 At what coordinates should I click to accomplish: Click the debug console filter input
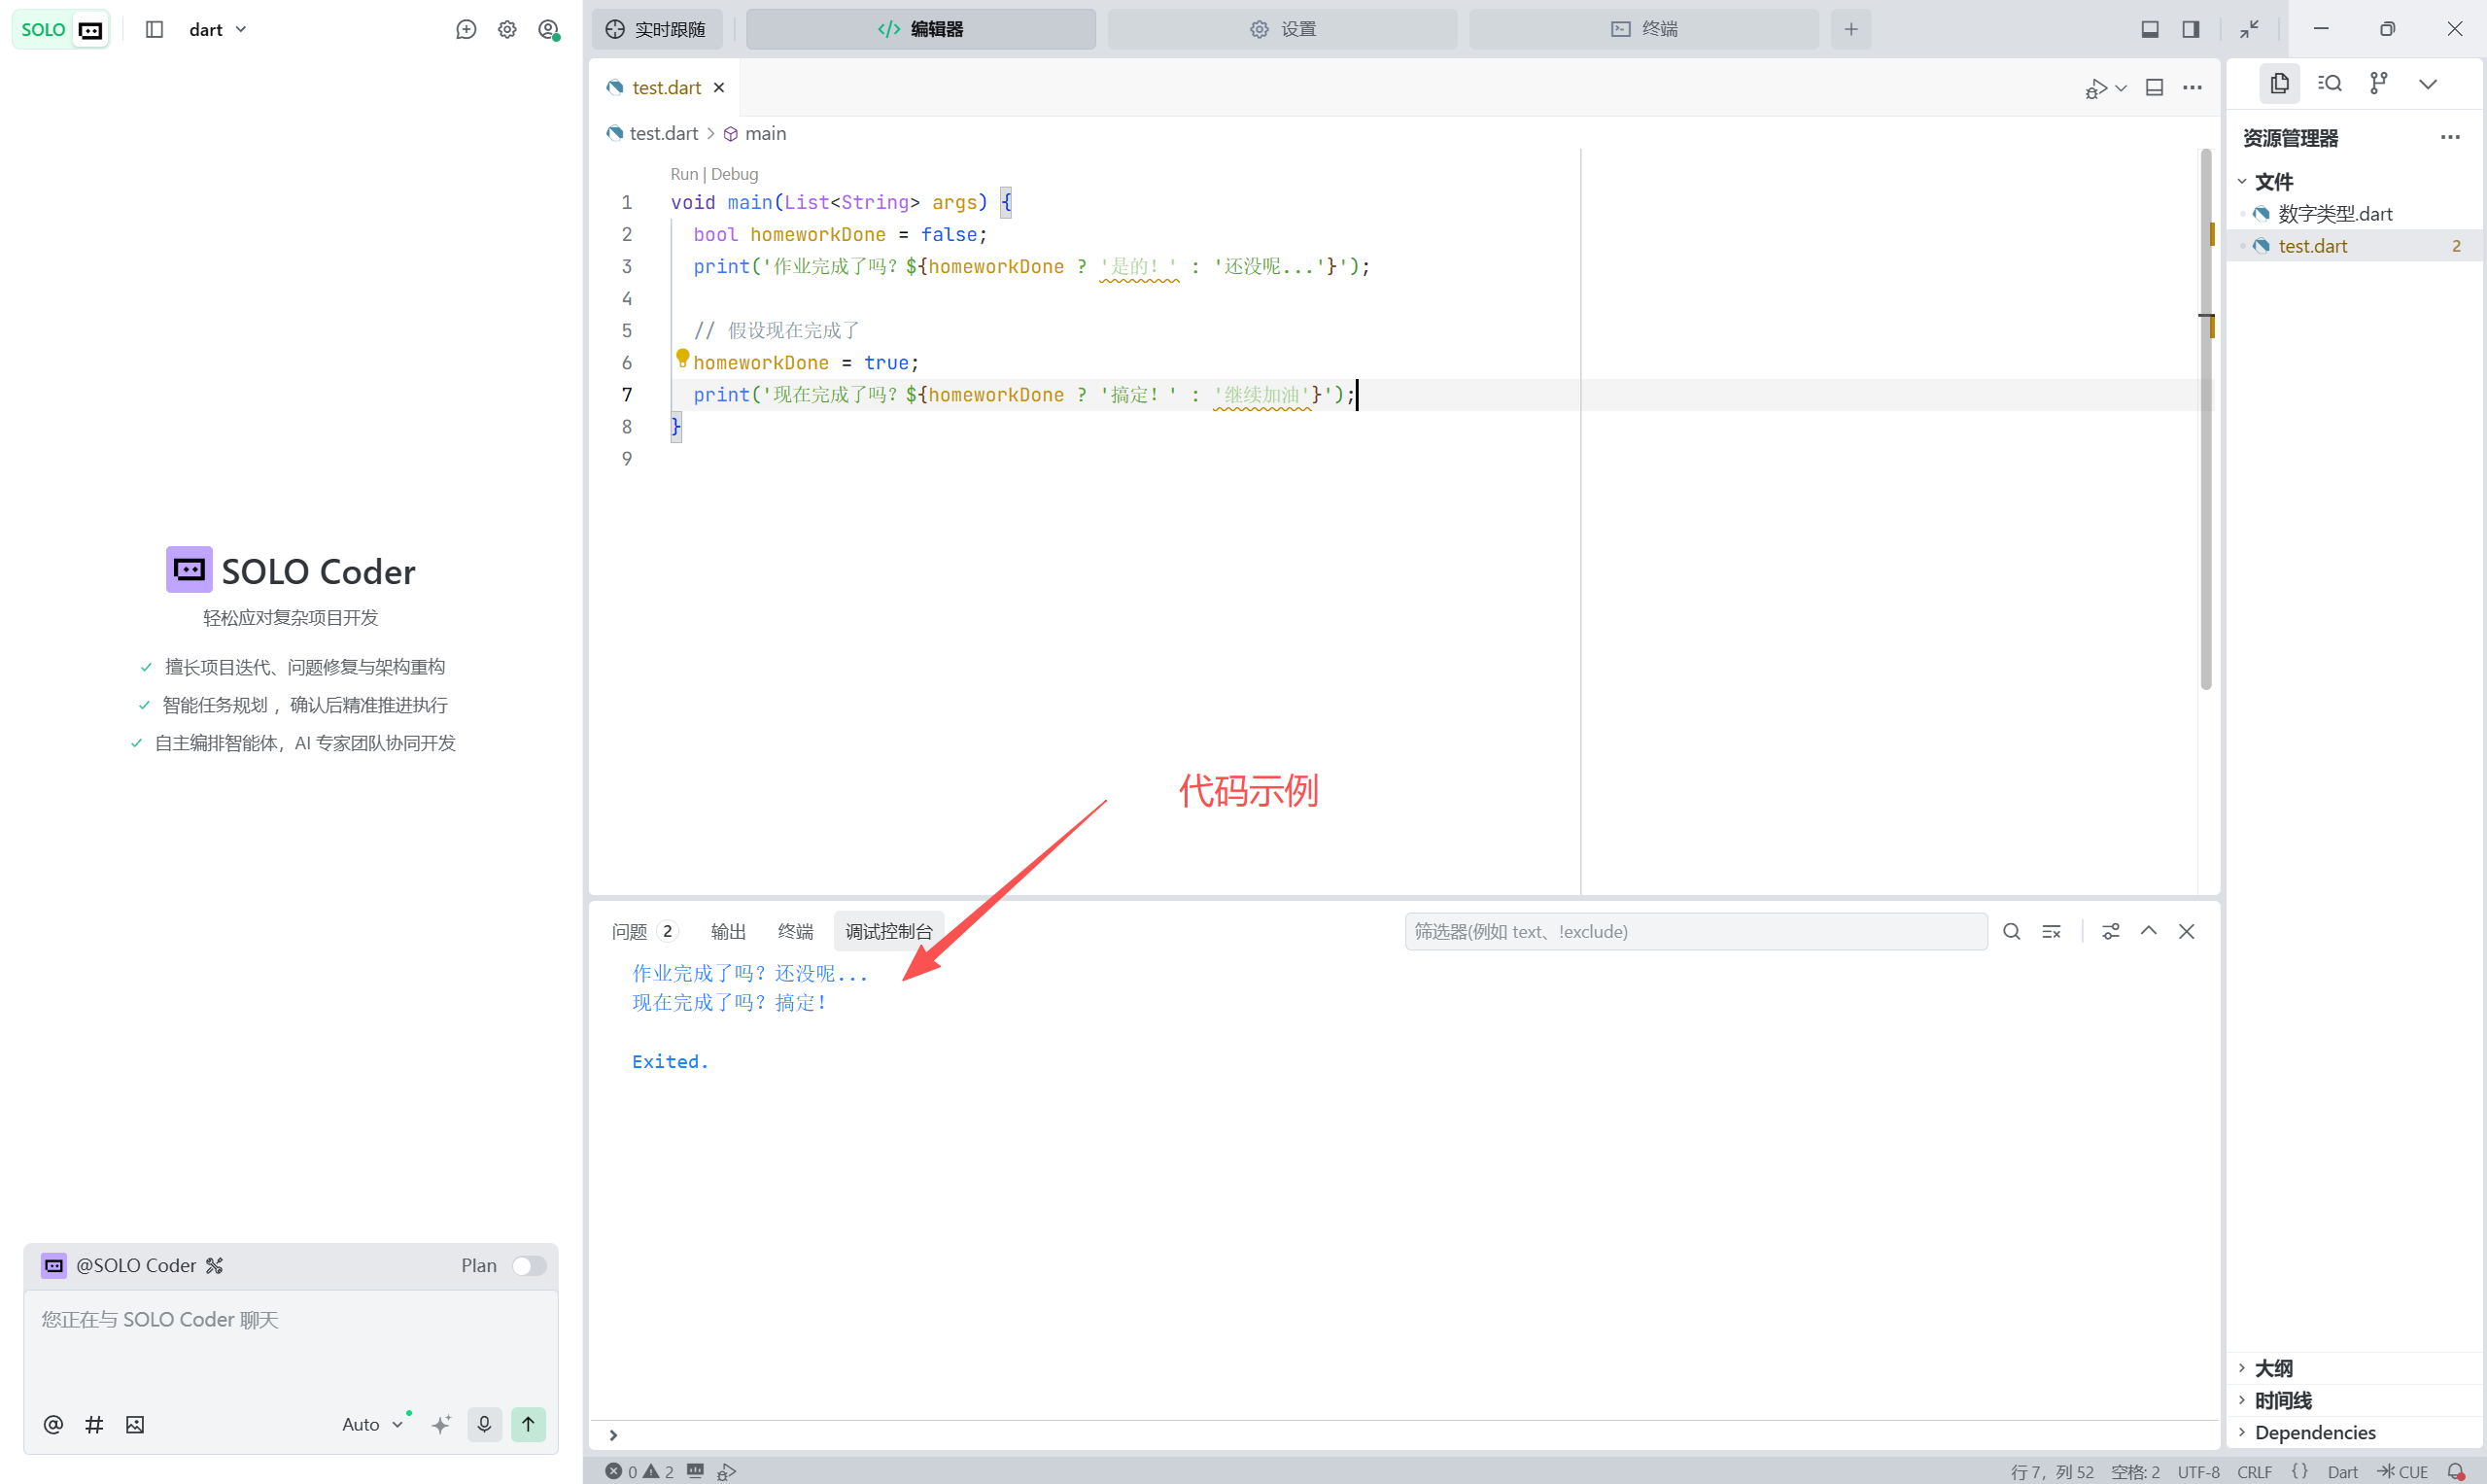1695,931
